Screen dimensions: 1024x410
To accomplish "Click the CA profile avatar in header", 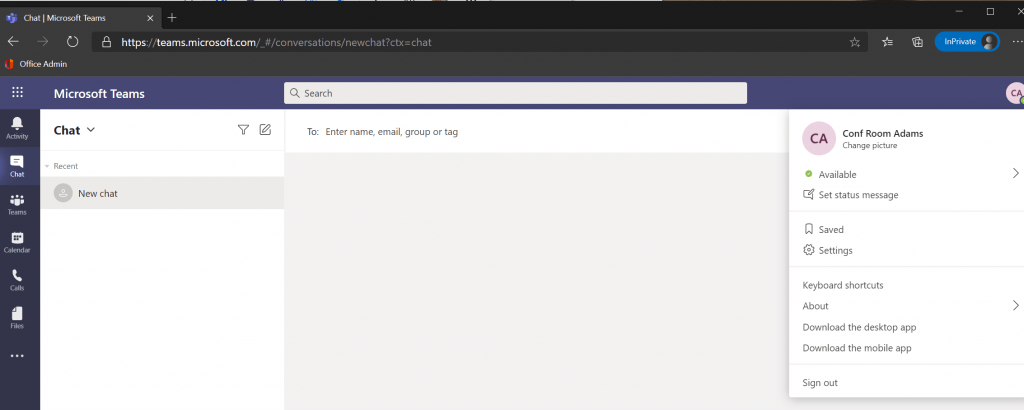I will coord(1015,93).
